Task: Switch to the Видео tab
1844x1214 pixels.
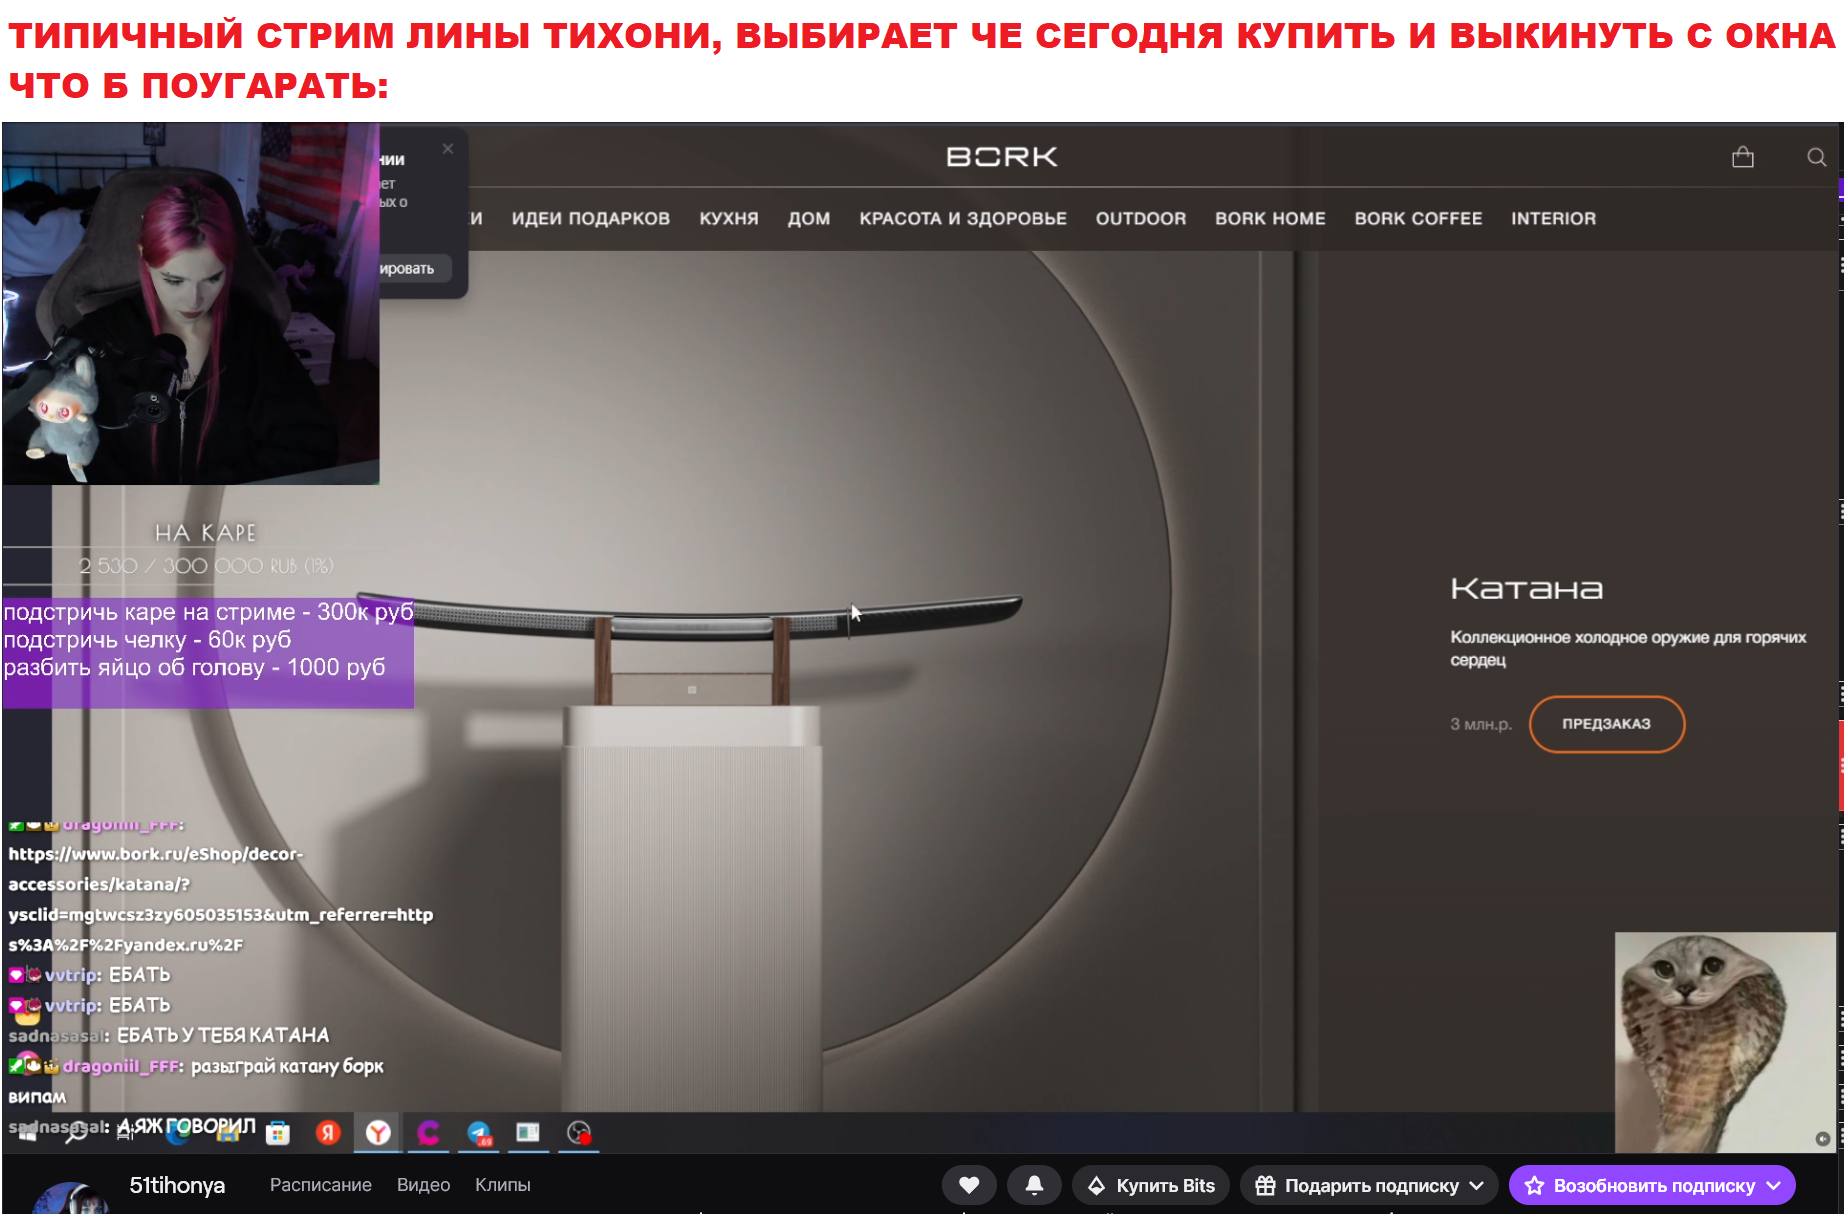Action: click(x=423, y=1185)
